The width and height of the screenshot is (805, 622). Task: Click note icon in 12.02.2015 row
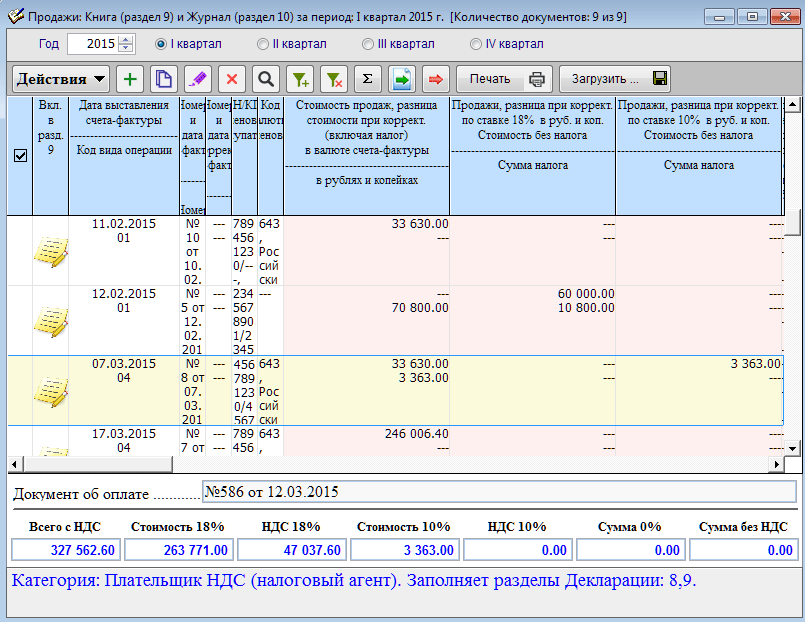51,321
